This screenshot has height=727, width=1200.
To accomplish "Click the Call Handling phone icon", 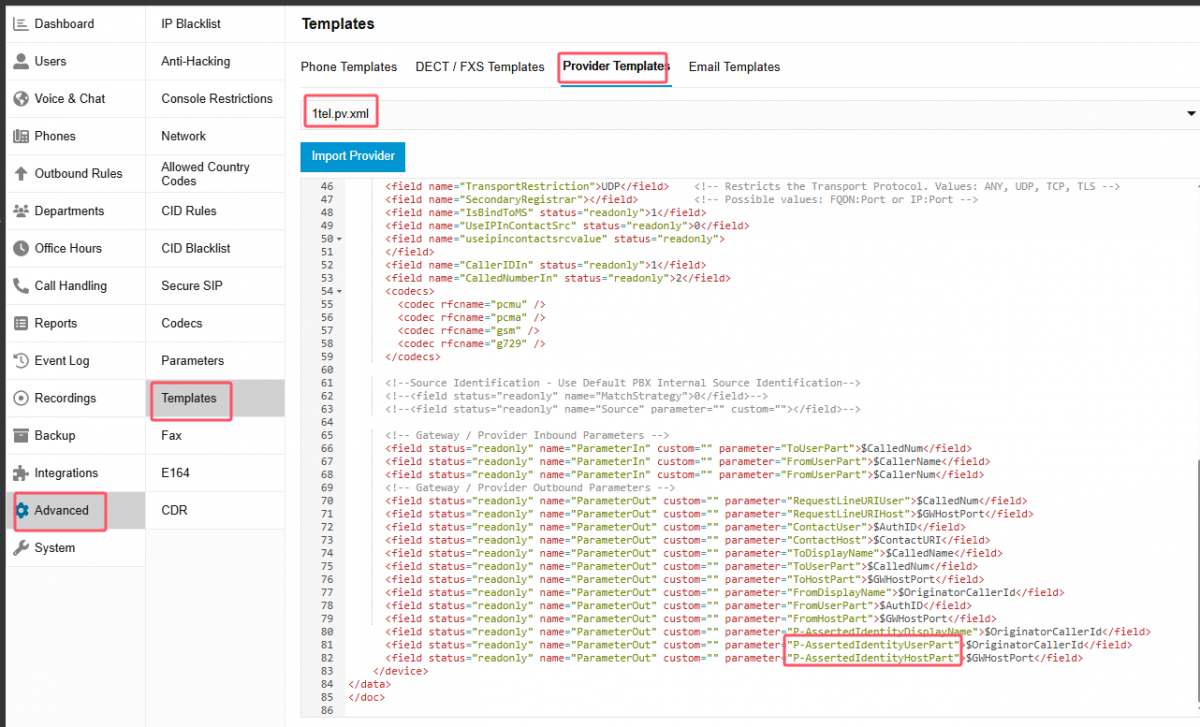I will tap(21, 286).
